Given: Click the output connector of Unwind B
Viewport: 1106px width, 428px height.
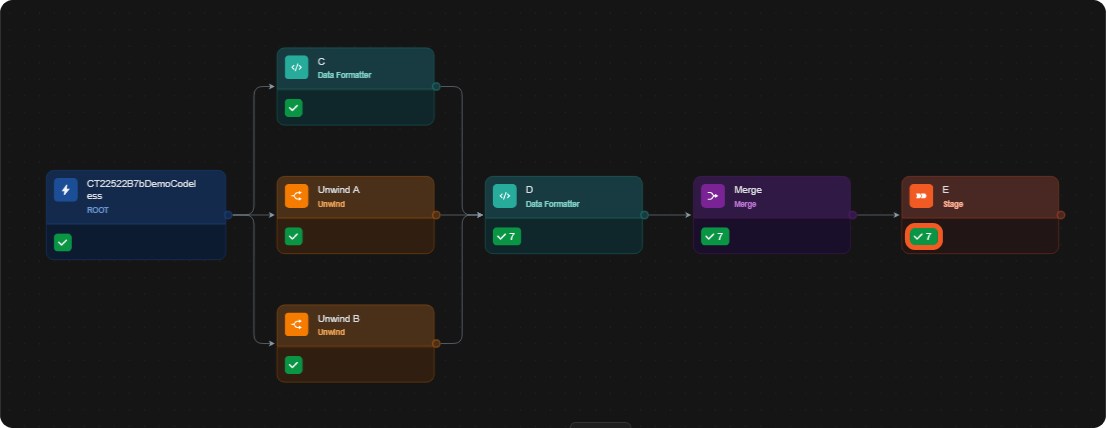Looking at the screenshot, I should (x=436, y=343).
